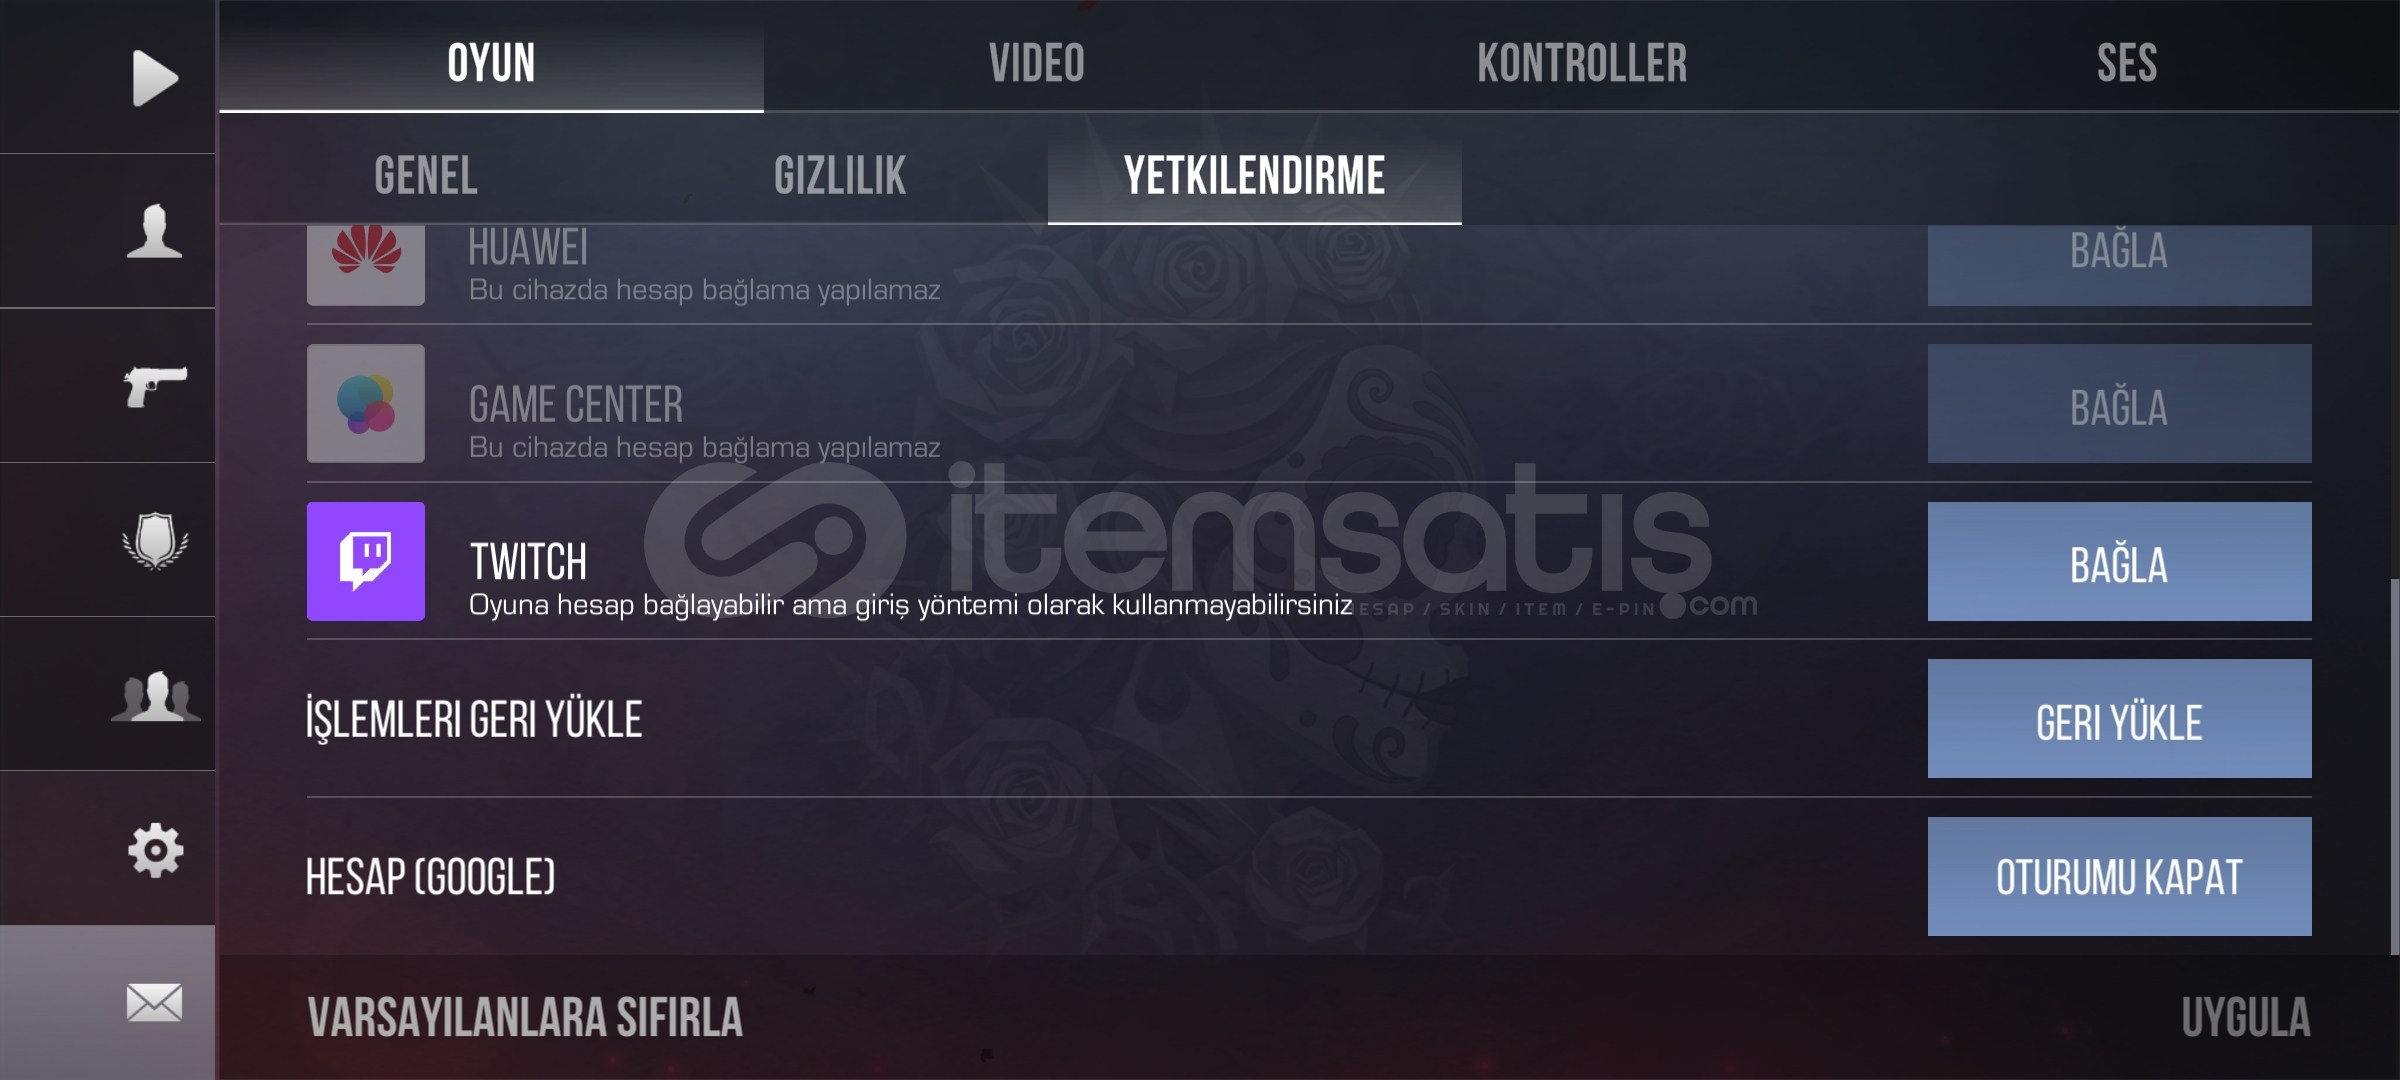2400x1080 pixels.
Task: Open the Play triangle icon in sidebar
Action: (155, 77)
